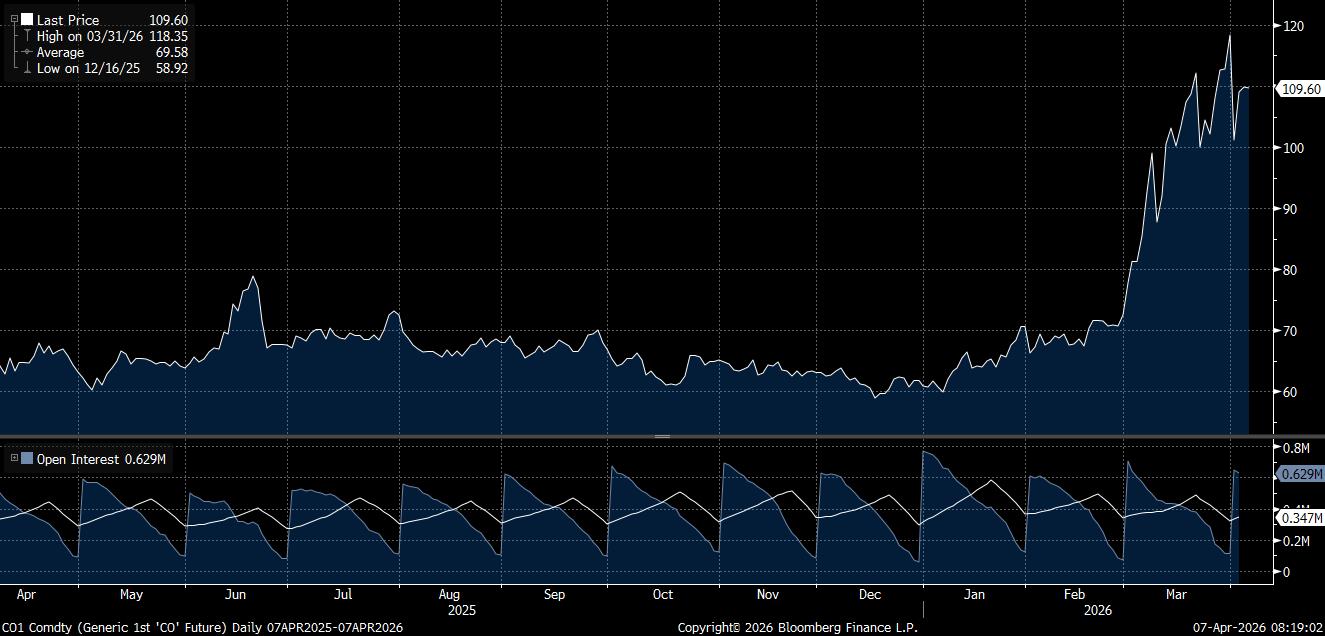Select the Average line icon in legend
This screenshot has height=636, width=1325.
coord(27,52)
